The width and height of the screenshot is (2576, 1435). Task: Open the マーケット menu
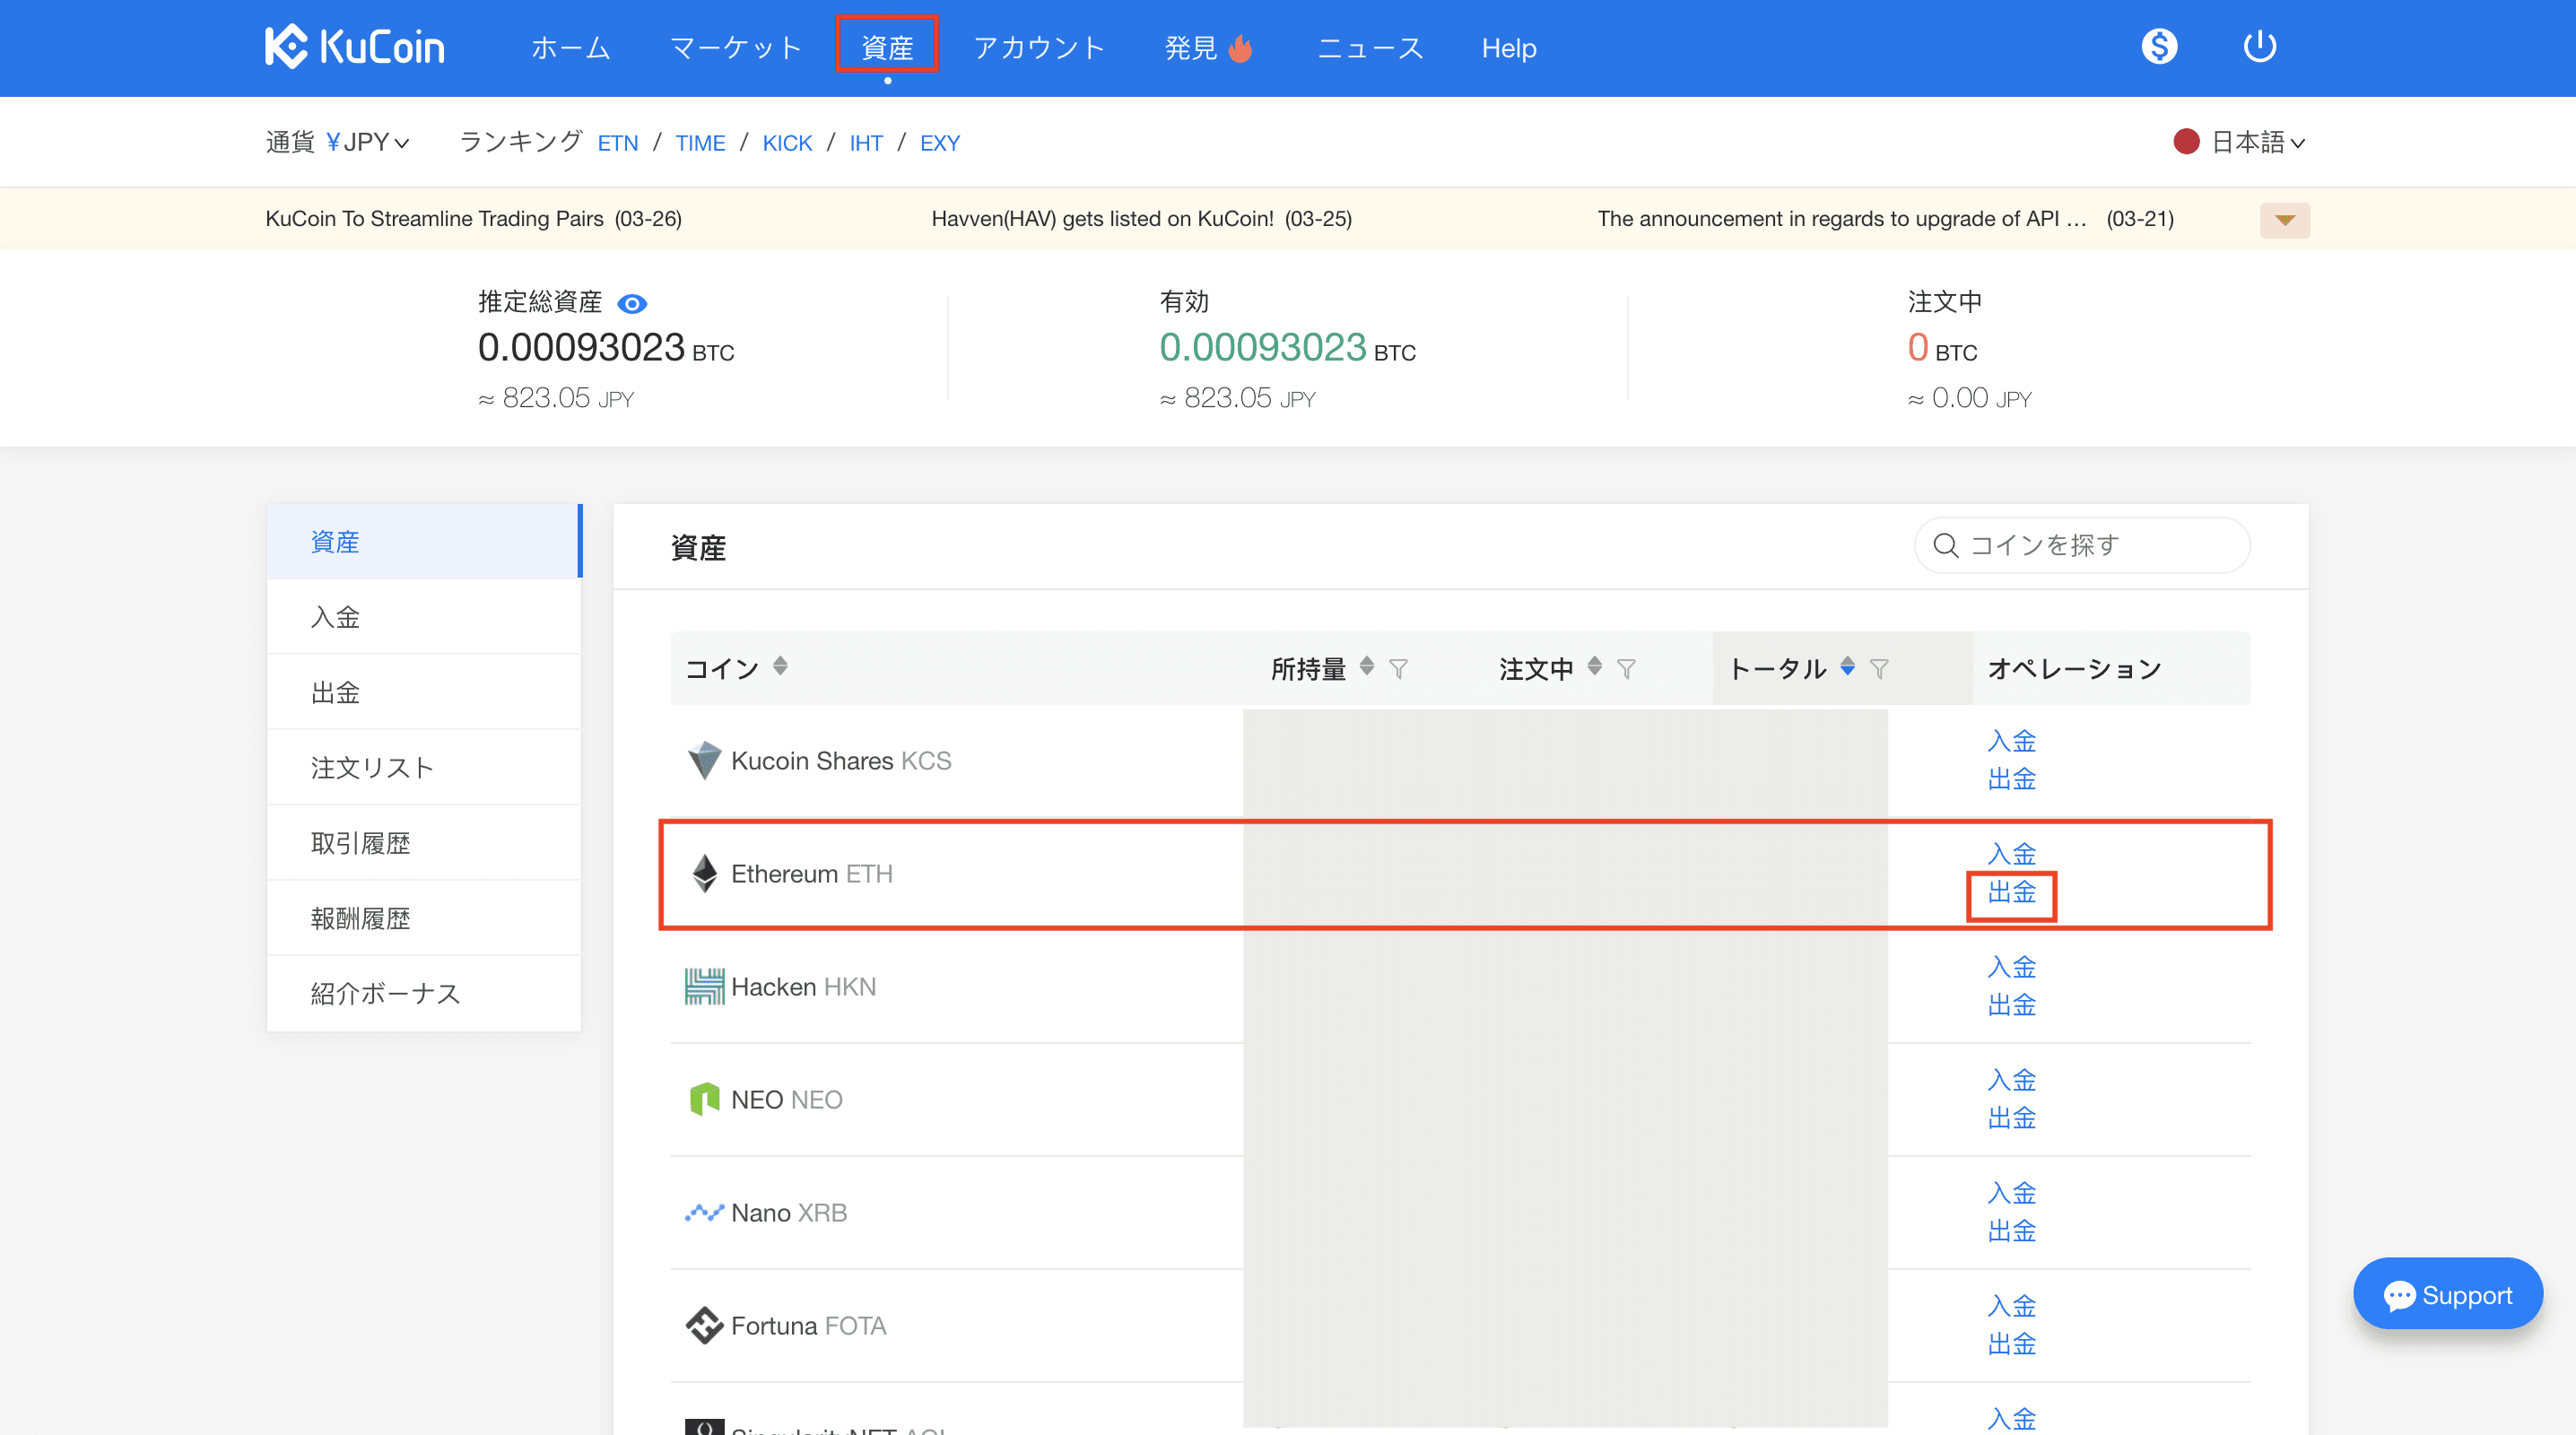735,48
